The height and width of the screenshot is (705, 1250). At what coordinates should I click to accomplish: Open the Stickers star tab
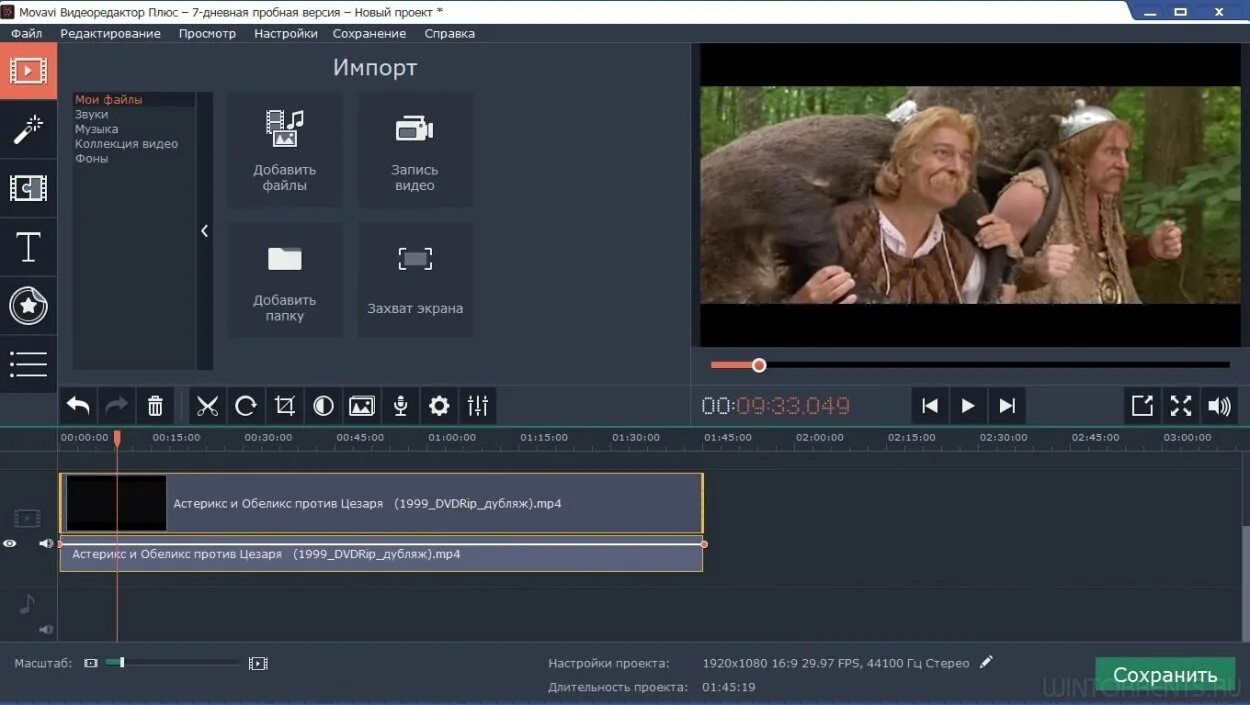tap(28, 306)
